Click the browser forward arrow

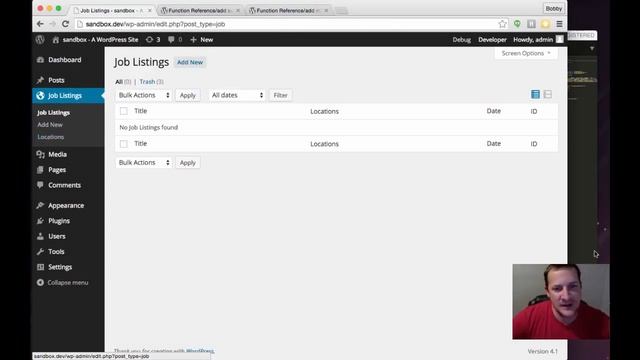(53, 24)
